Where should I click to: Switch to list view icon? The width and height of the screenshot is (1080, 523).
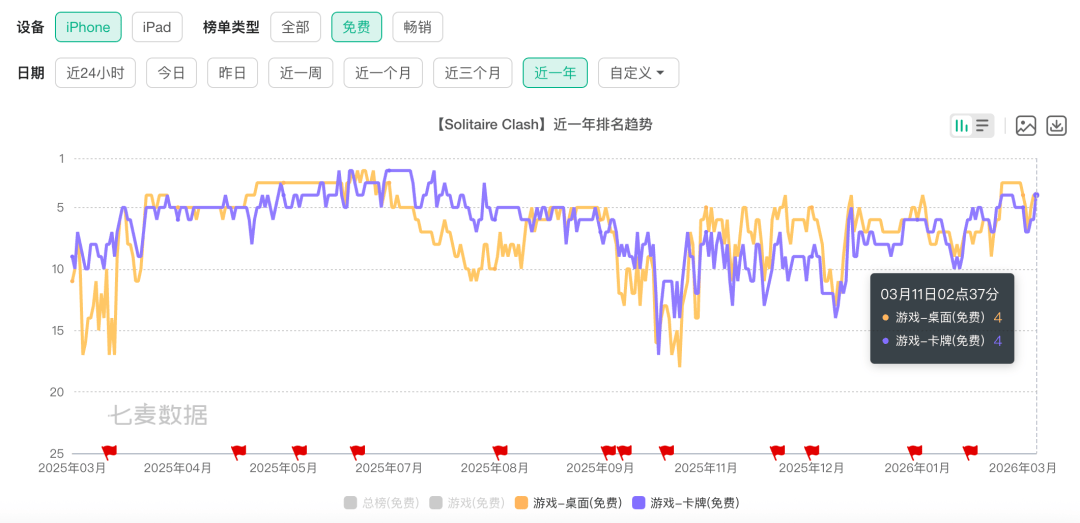coord(983,126)
